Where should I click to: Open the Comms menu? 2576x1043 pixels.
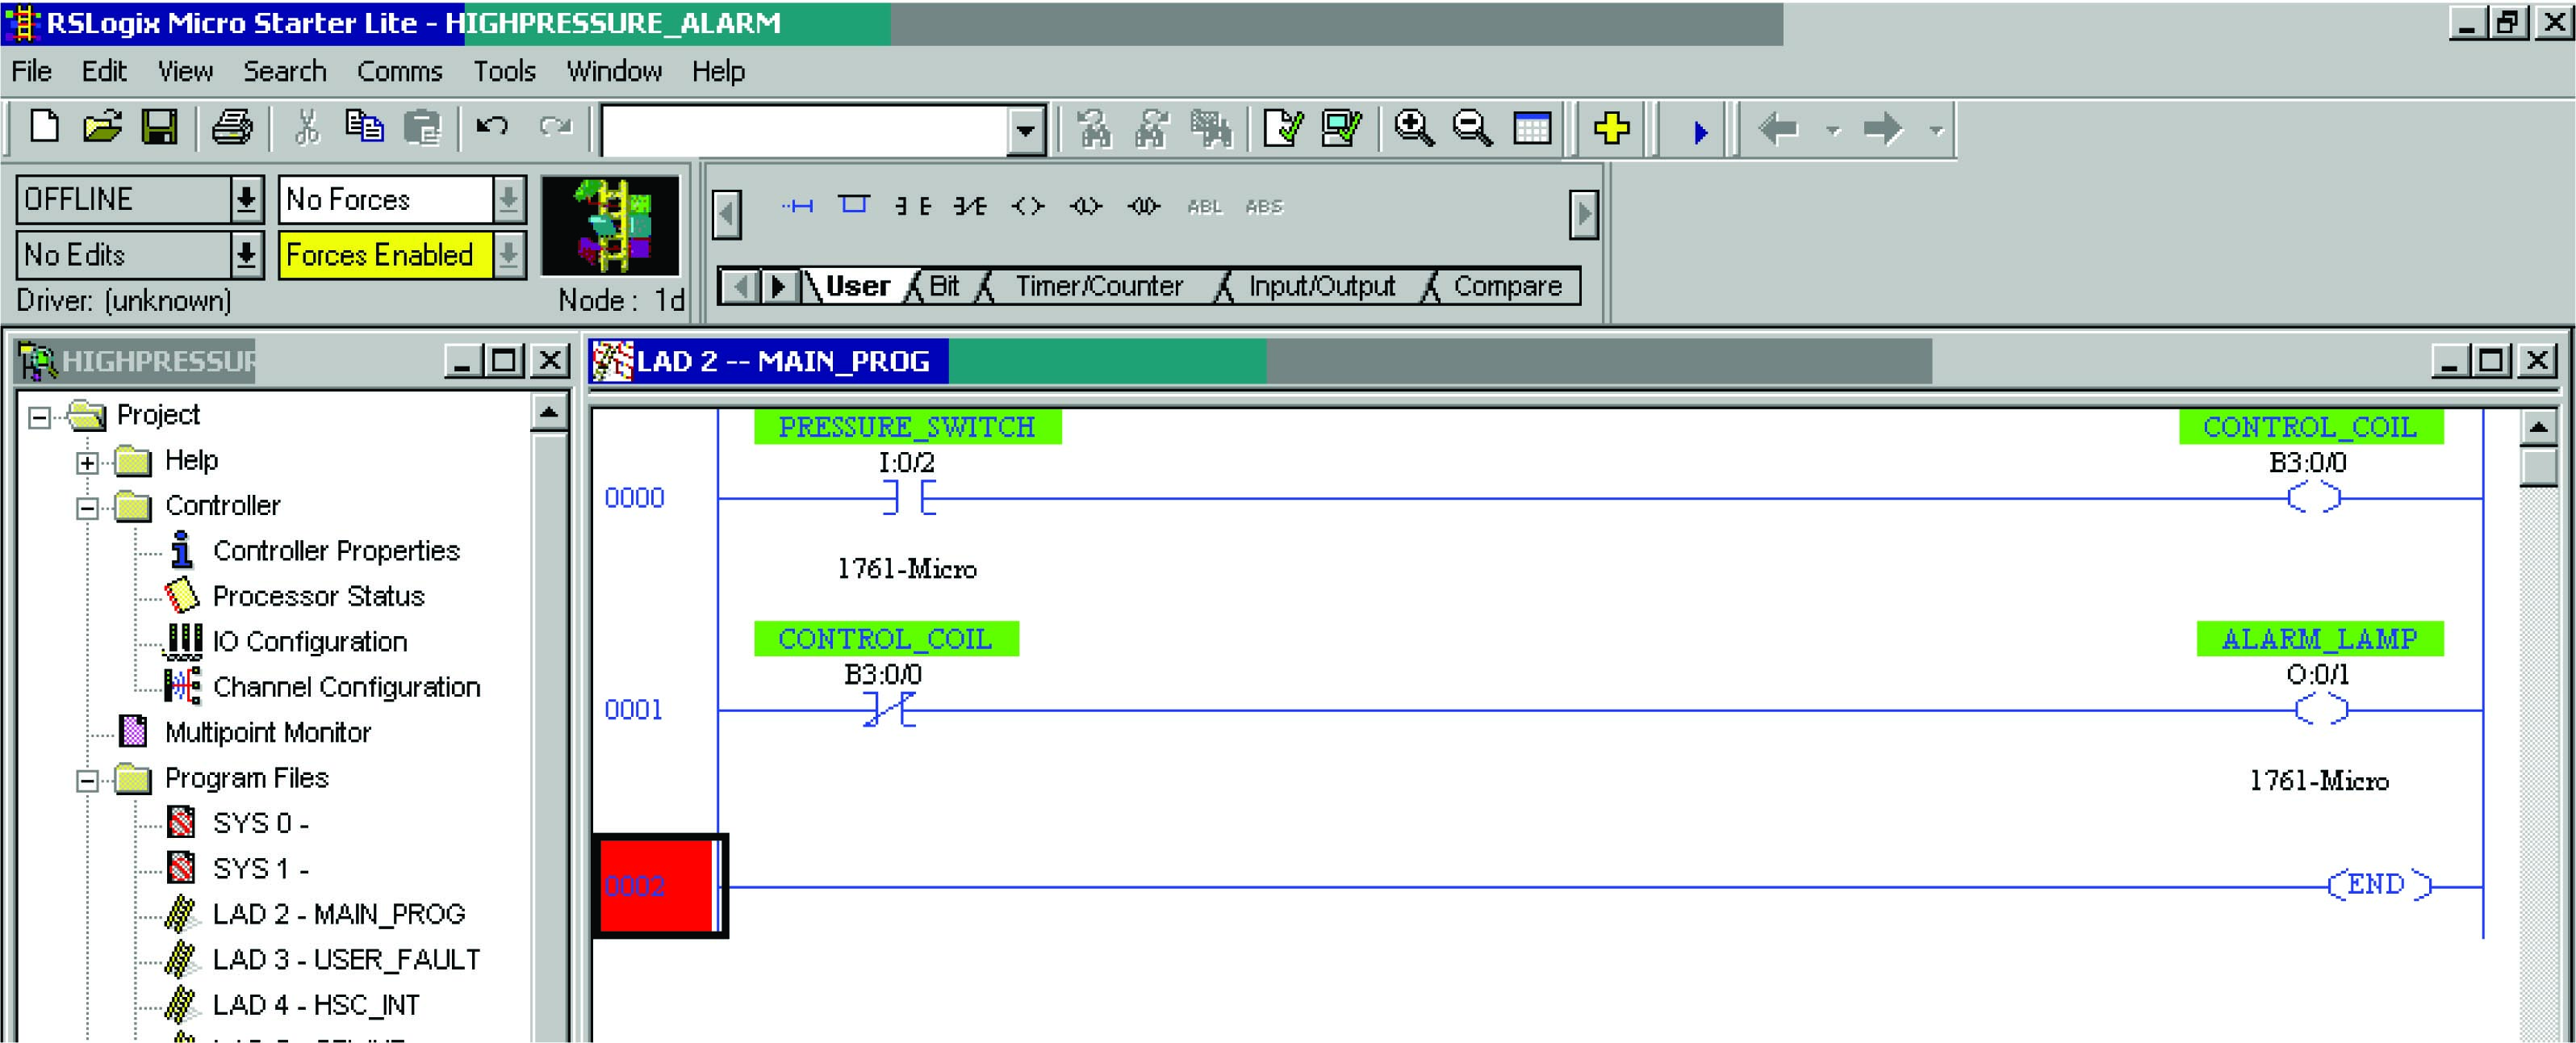(399, 72)
